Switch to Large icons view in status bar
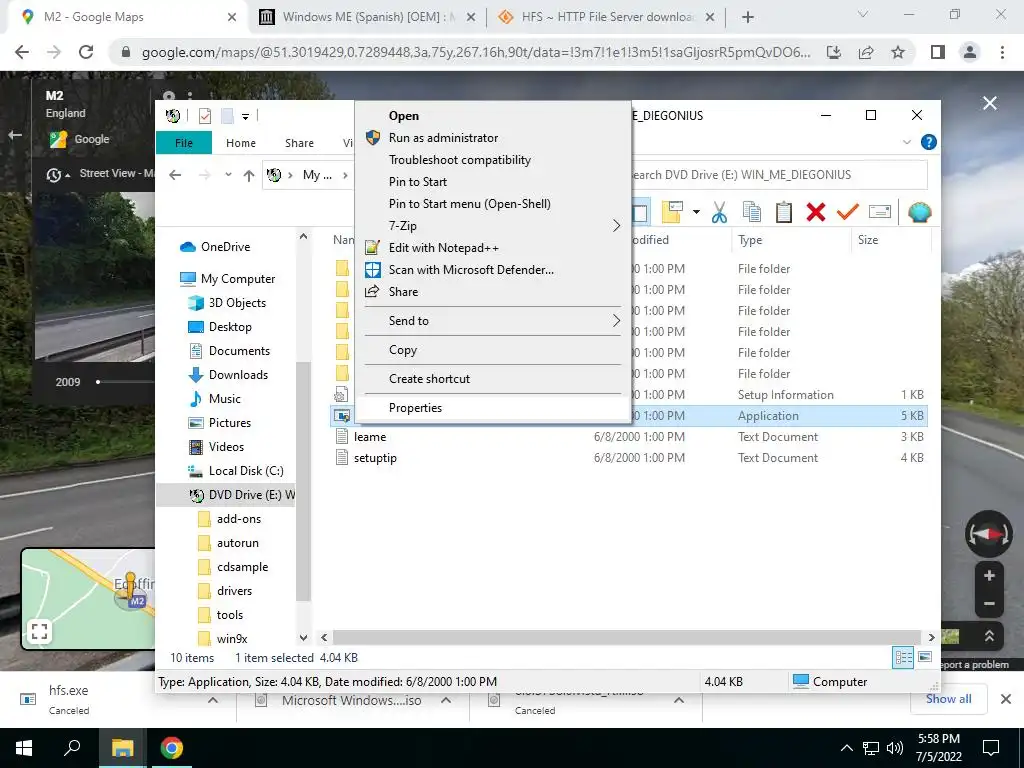 [925, 658]
